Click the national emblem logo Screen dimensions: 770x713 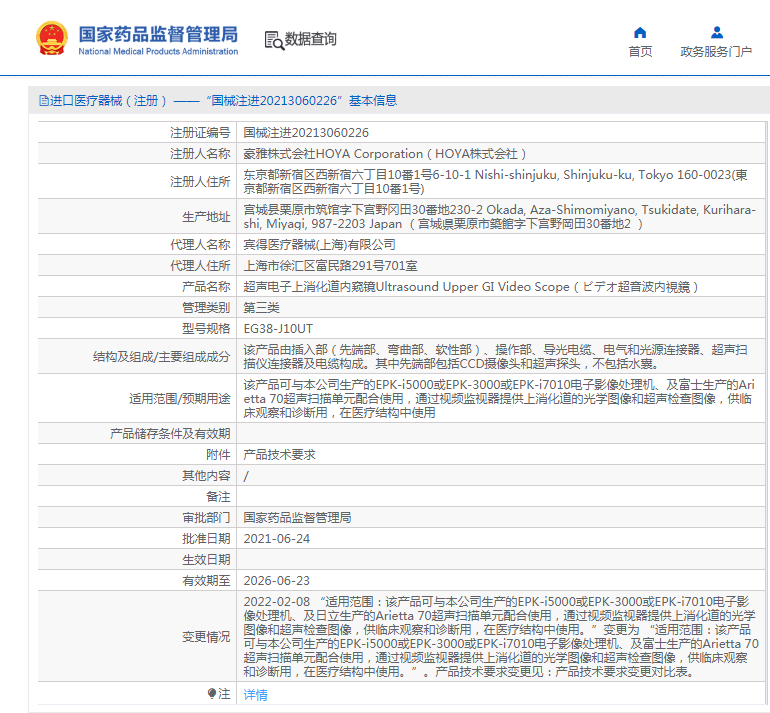click(51, 38)
